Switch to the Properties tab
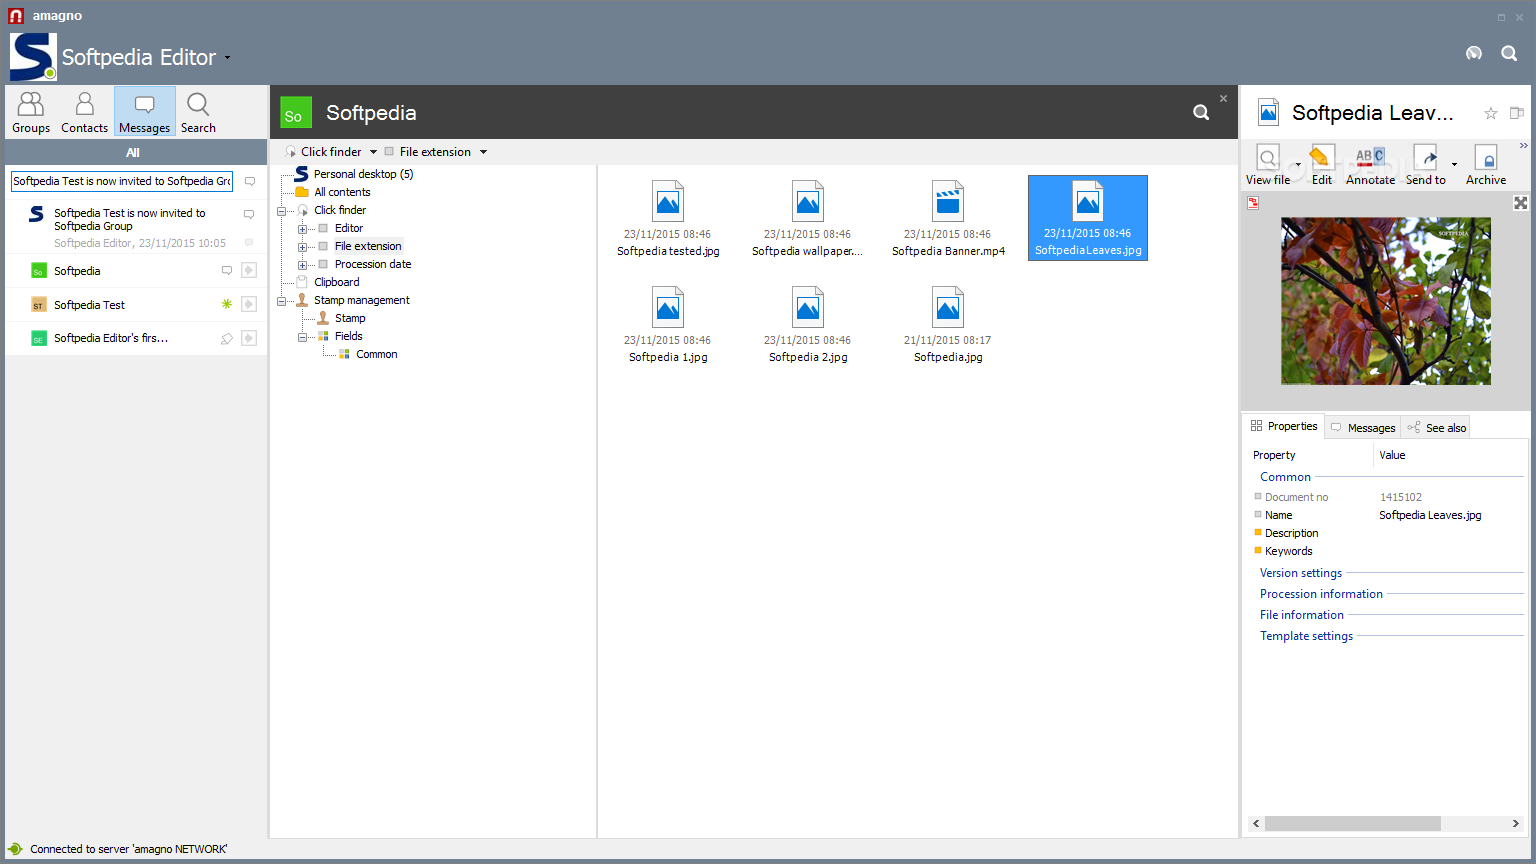The height and width of the screenshot is (864, 1536). coord(1284,426)
